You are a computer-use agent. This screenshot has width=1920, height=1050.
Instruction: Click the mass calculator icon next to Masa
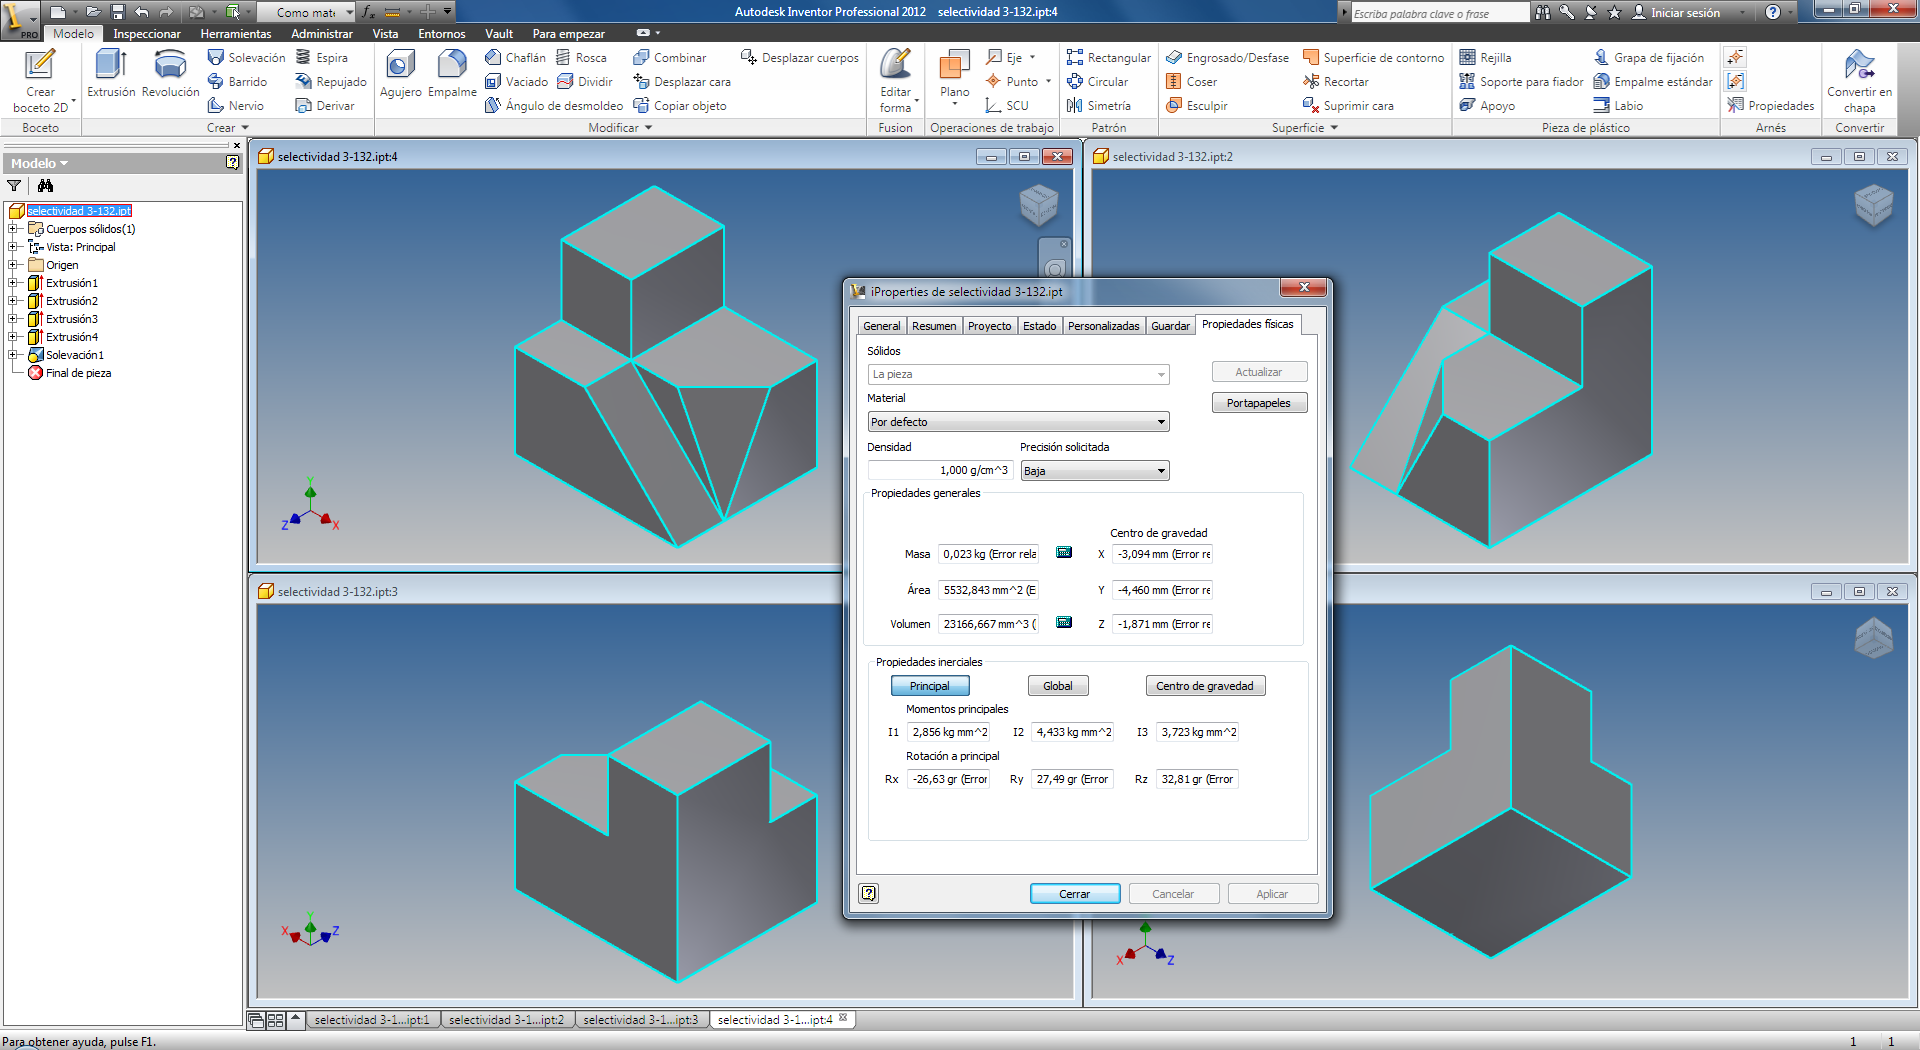pos(1064,553)
